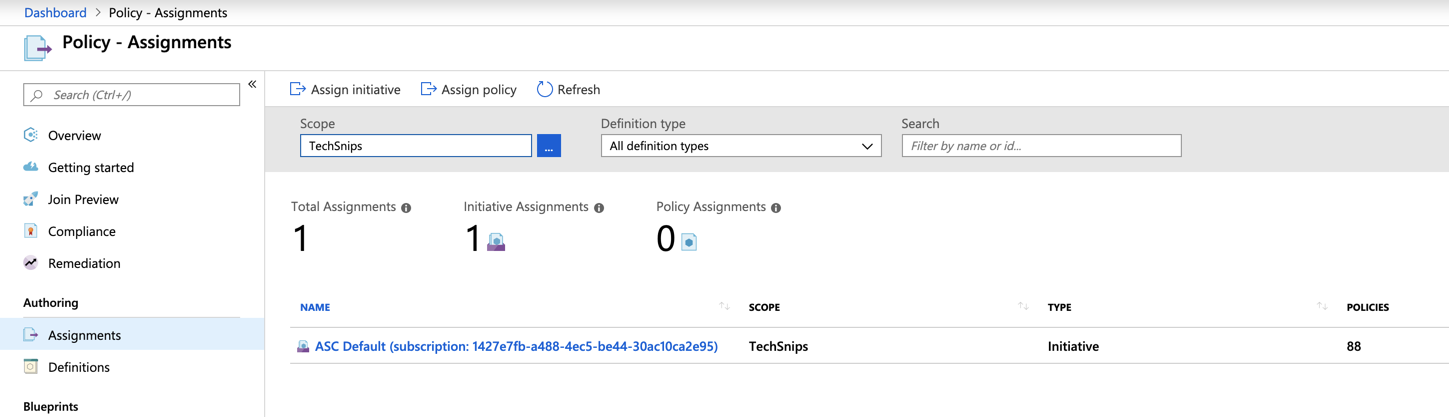The image size is (1449, 417).
Task: Click info icon beside Total Assignments
Action: pyautogui.click(x=406, y=208)
